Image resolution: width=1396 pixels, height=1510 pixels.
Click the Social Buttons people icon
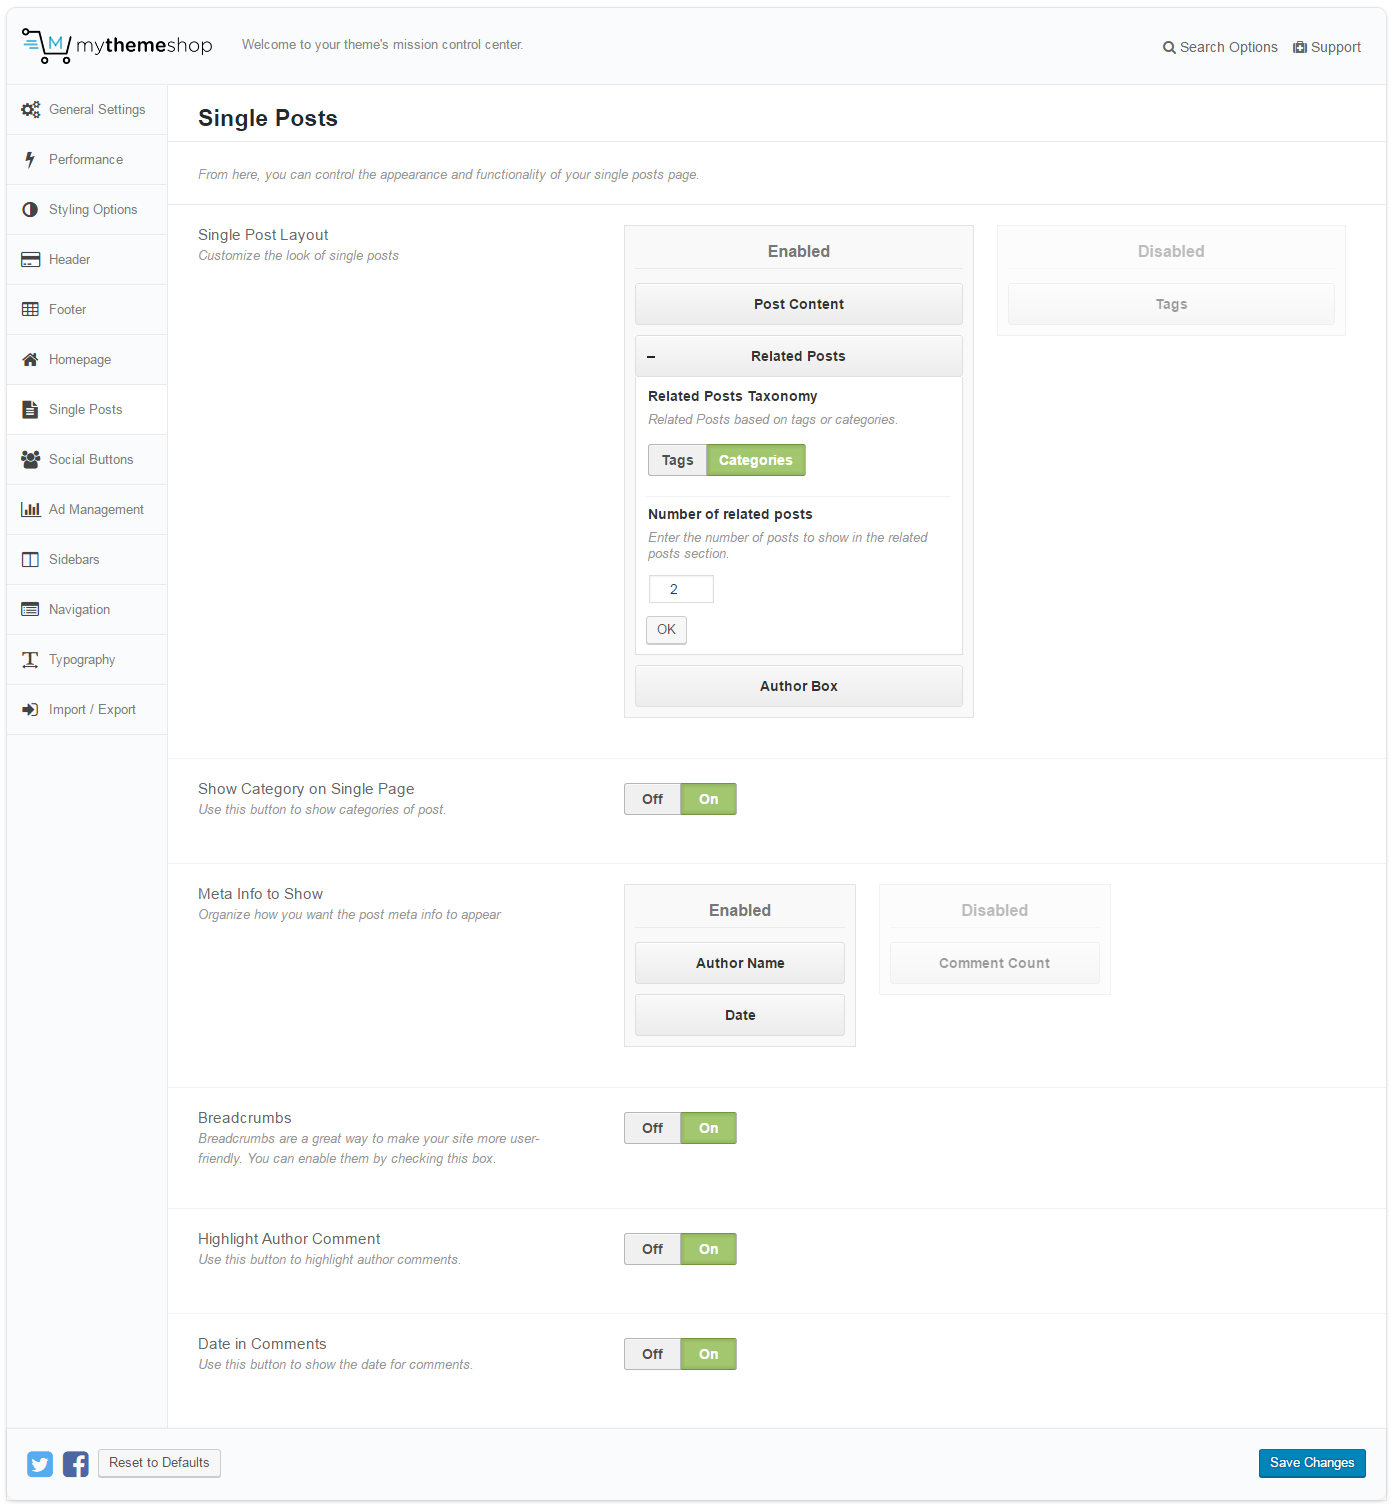30,460
